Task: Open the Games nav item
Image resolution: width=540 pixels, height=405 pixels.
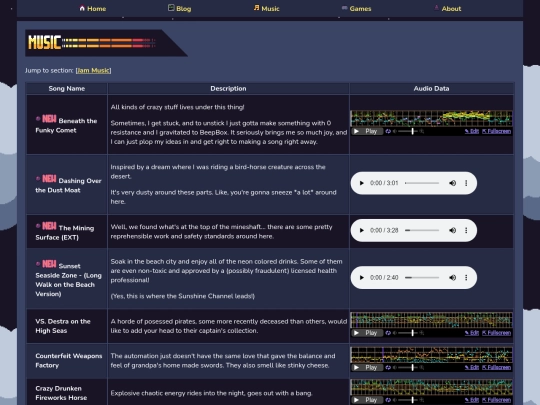Action: coord(356,9)
